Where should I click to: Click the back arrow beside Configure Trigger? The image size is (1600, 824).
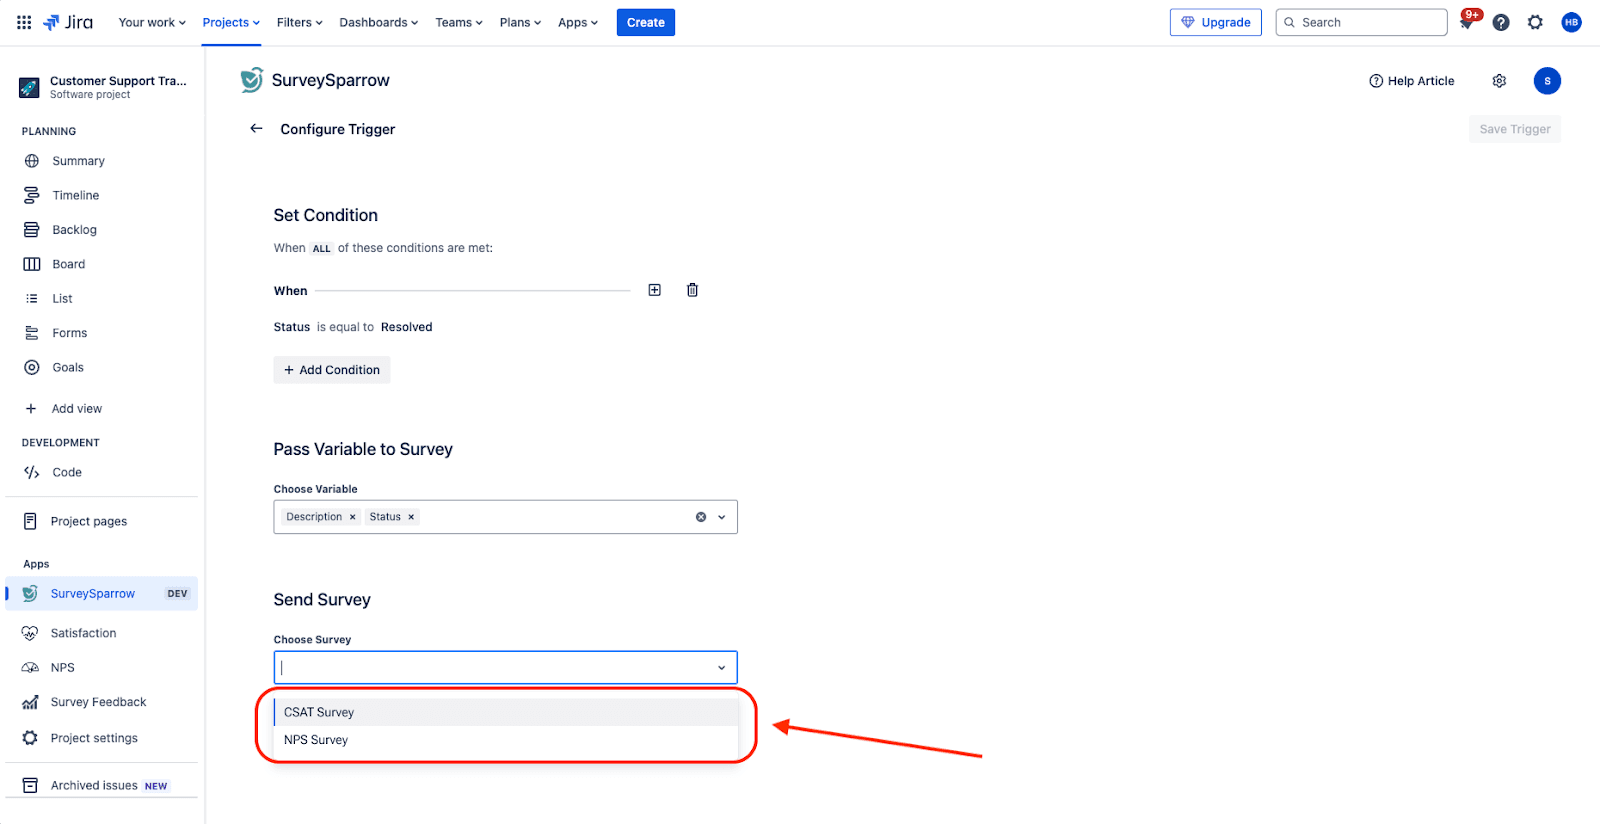click(256, 129)
